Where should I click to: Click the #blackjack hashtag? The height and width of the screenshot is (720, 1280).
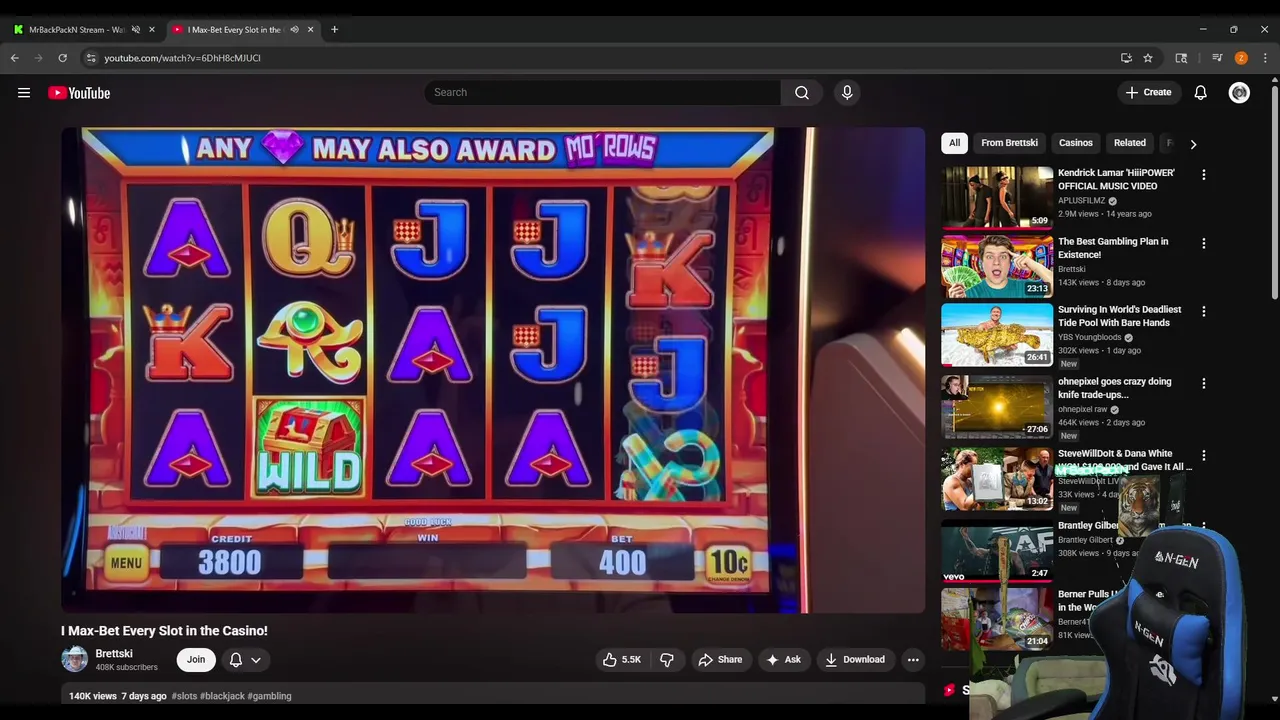pos(222,696)
